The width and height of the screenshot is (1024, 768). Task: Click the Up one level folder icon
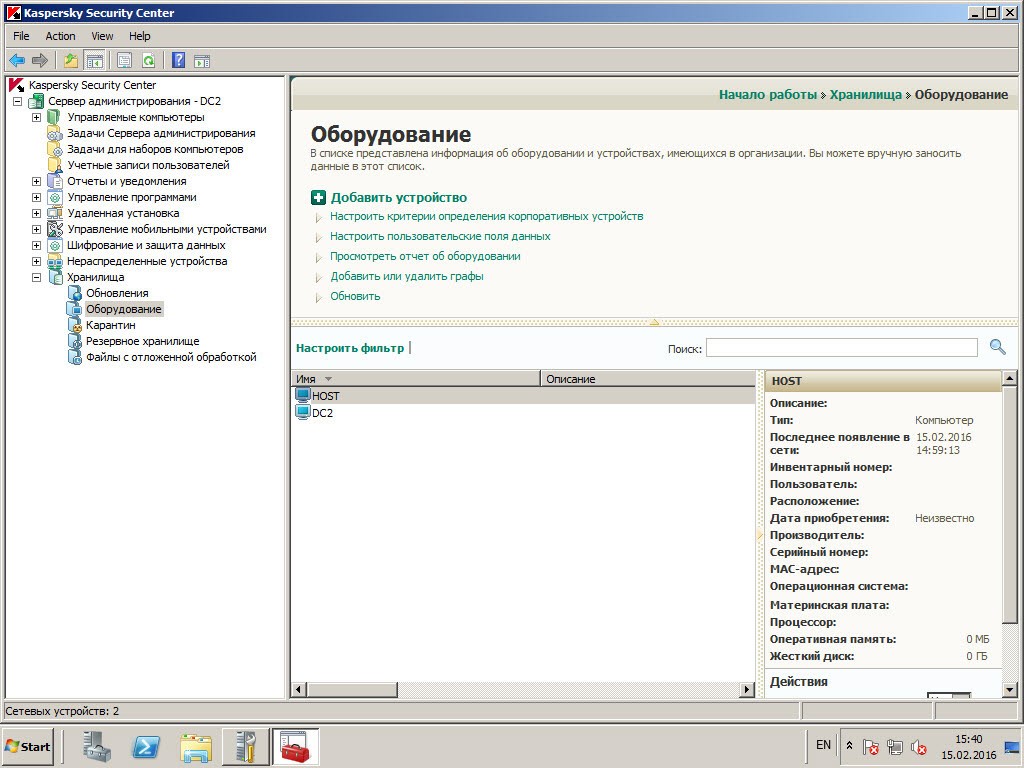(71, 61)
